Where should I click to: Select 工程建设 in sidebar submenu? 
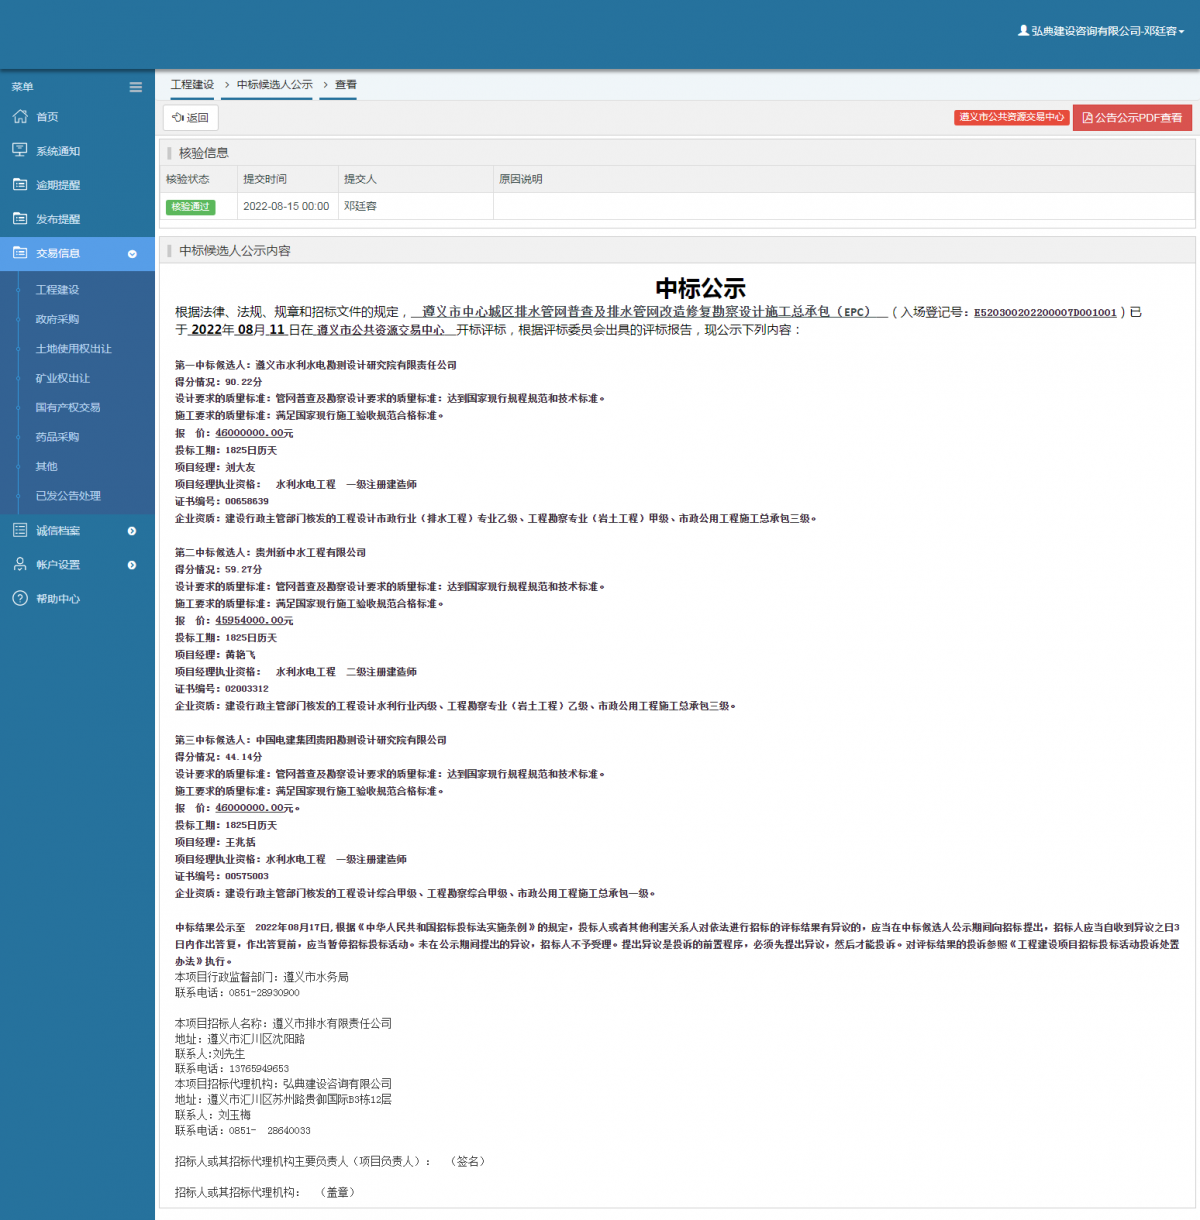(x=57, y=290)
